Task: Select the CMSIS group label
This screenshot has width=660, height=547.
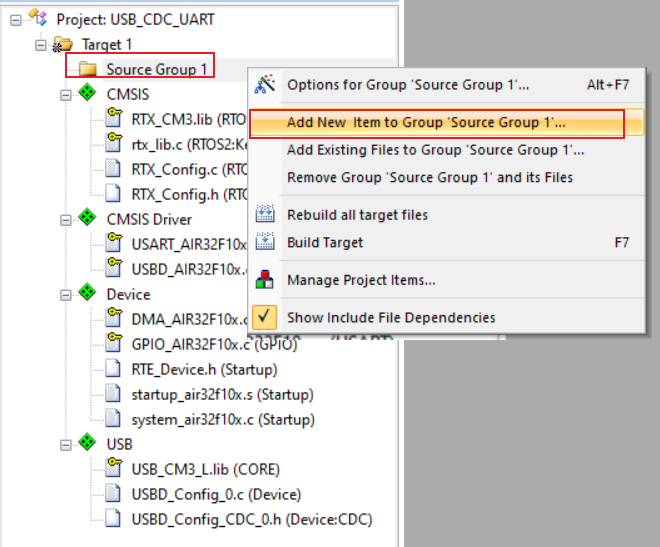Action: click(128, 94)
